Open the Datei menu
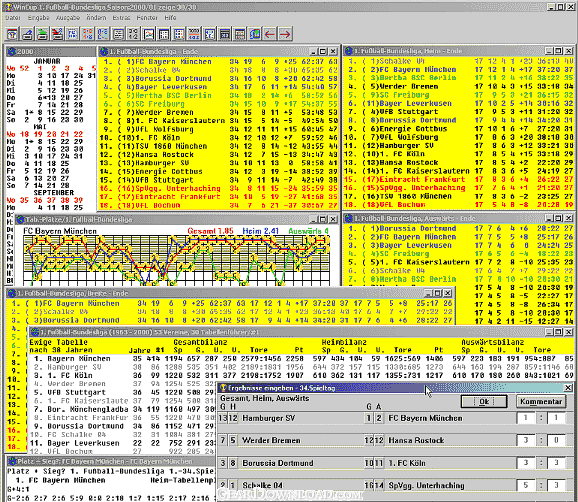 click(13, 17)
